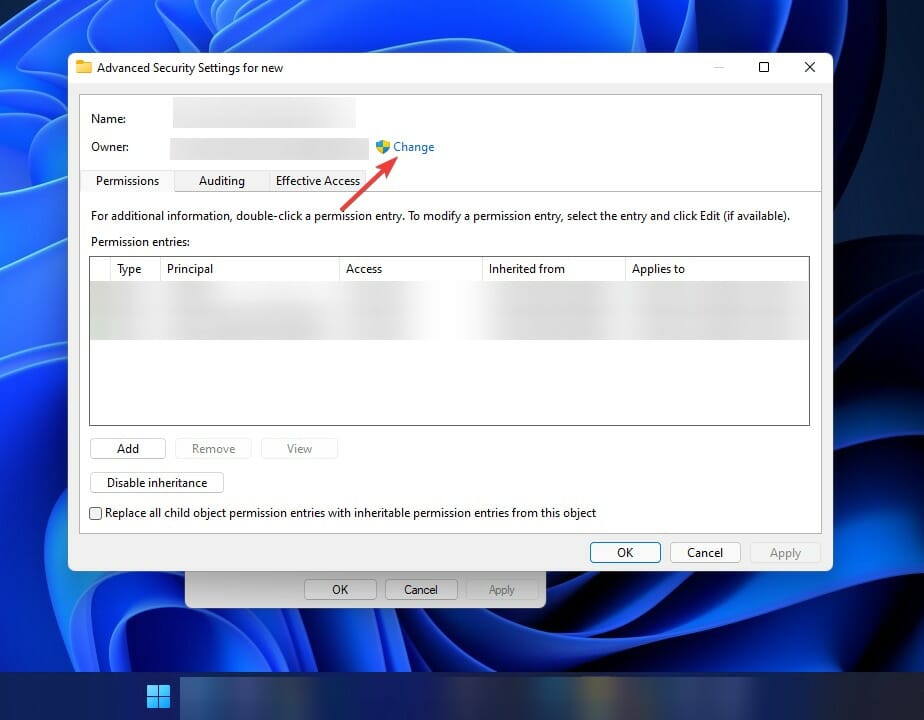
Task: Click the Change owner link
Action: tap(413, 147)
